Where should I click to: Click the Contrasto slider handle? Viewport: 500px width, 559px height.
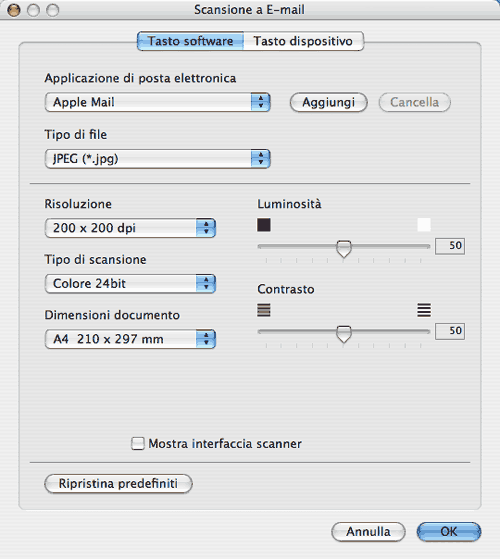coord(344,334)
